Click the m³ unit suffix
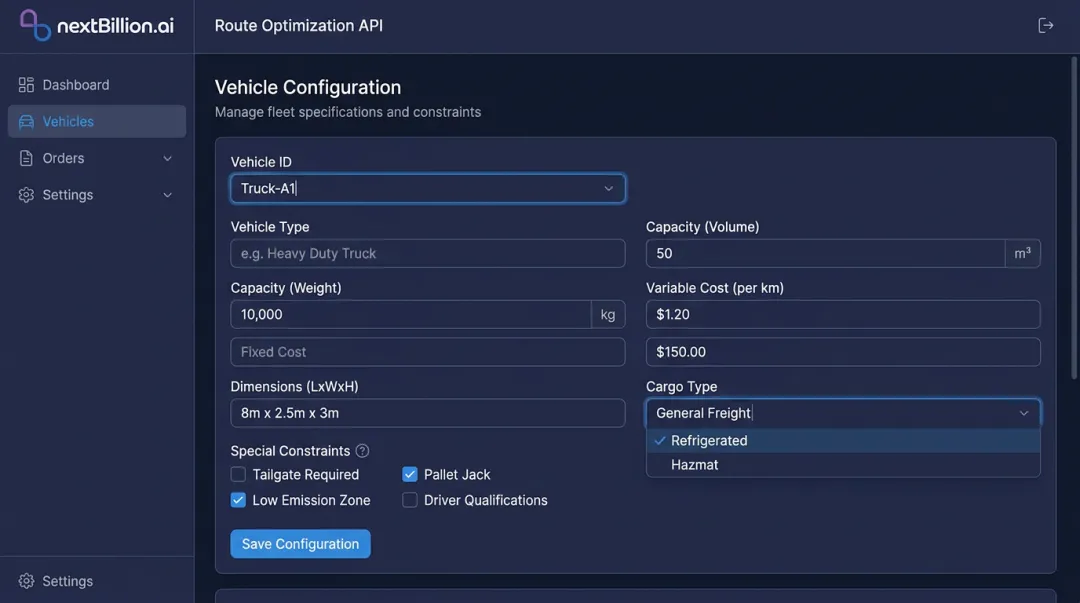The height and width of the screenshot is (603, 1080). click(x=1023, y=254)
